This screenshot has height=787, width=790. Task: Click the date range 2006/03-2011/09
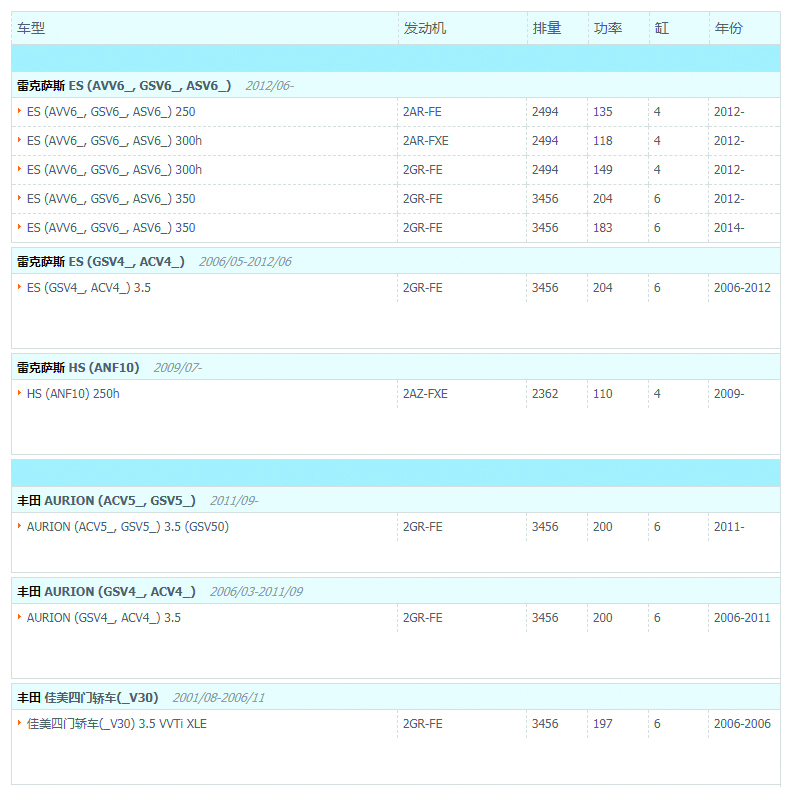tap(256, 592)
